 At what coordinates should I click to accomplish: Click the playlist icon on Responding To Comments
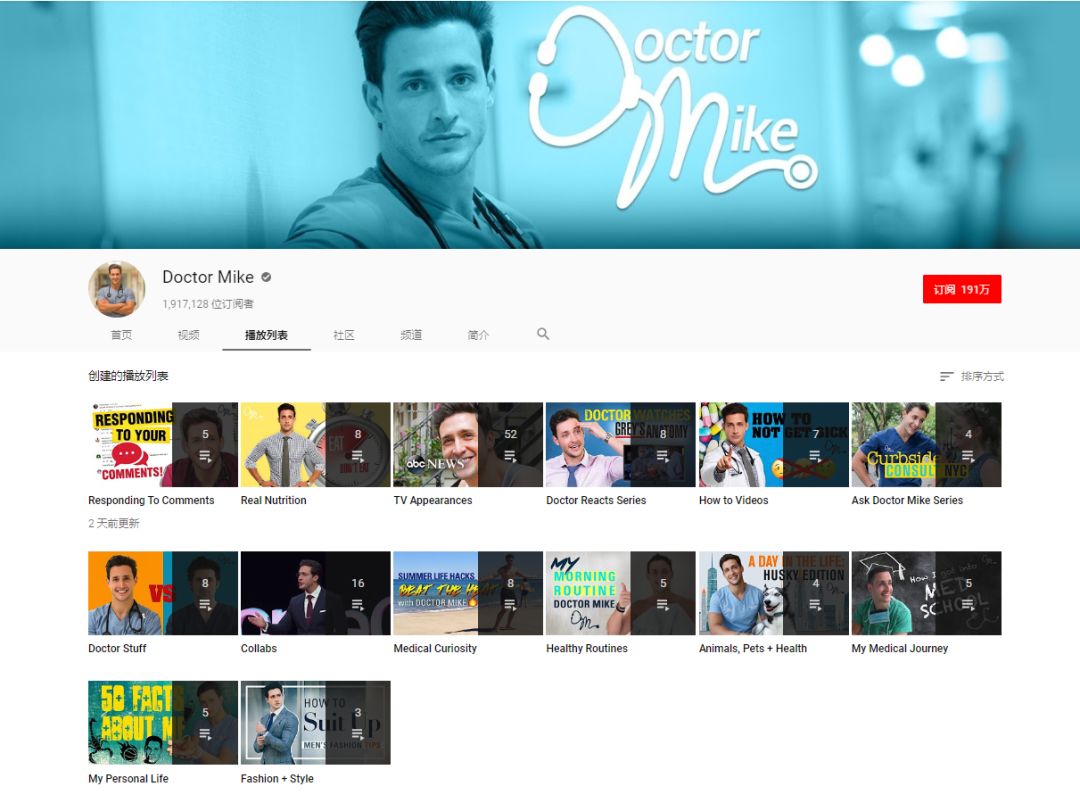pos(205,456)
